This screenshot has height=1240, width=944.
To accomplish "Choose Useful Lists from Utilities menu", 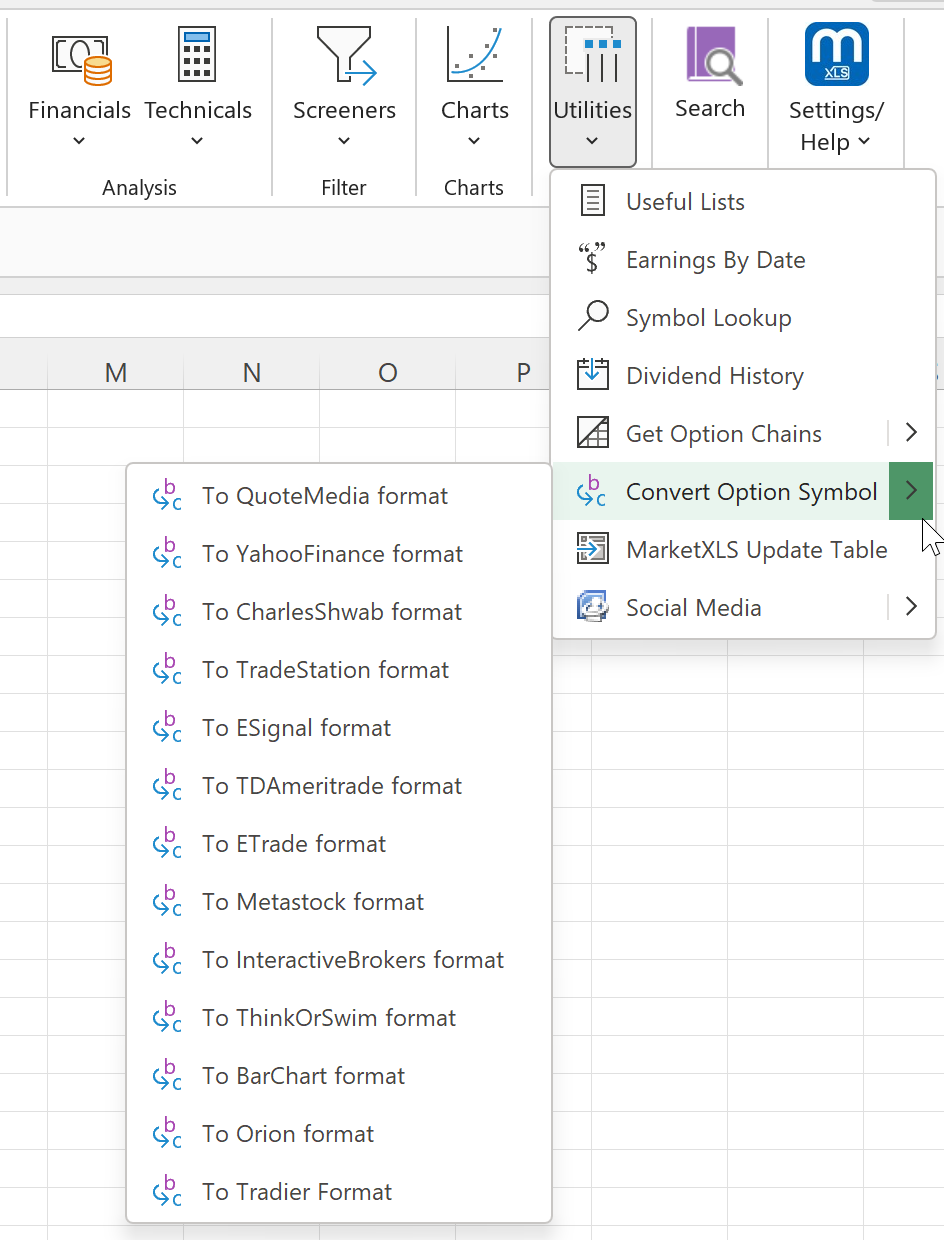I will [x=744, y=201].
